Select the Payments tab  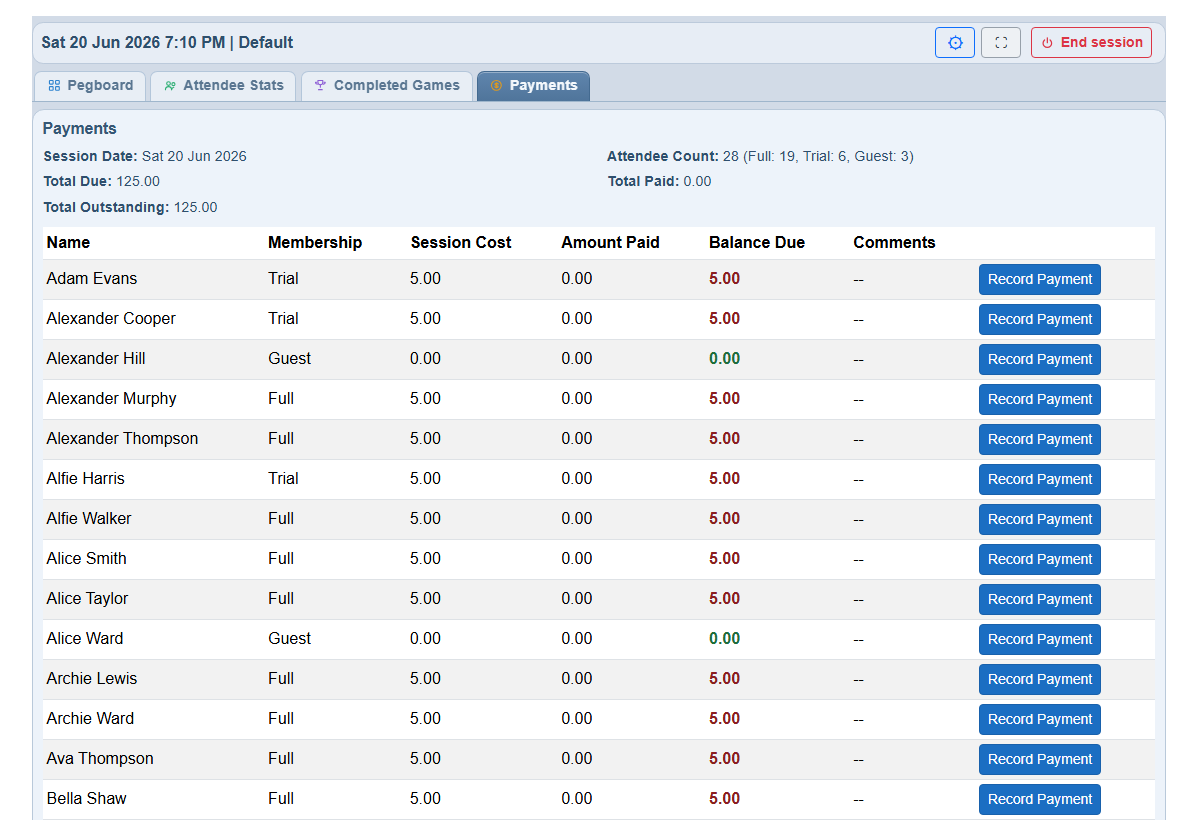point(534,86)
